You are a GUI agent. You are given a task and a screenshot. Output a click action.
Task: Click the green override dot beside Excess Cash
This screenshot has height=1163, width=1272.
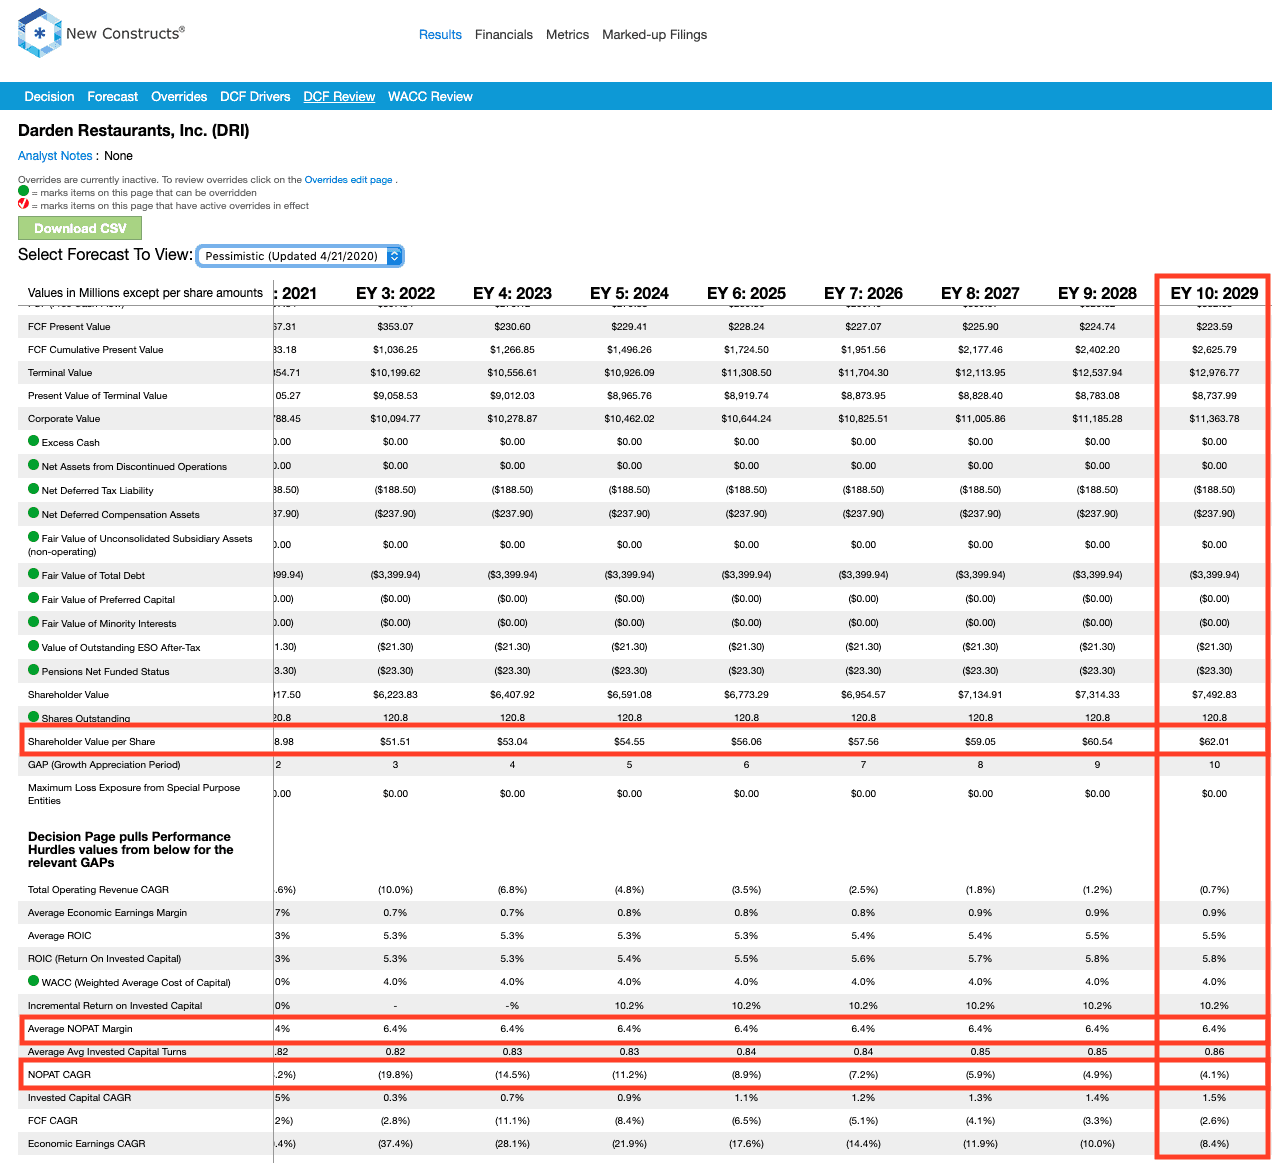[34, 441]
